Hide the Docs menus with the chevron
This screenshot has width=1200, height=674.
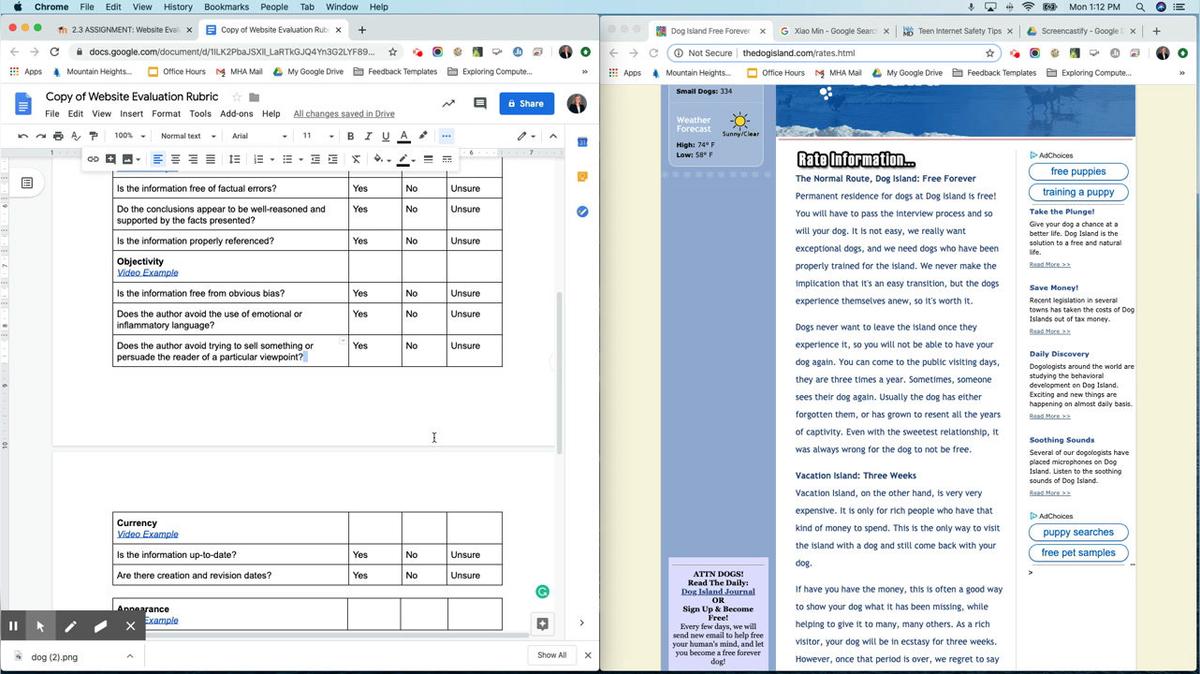(x=553, y=136)
